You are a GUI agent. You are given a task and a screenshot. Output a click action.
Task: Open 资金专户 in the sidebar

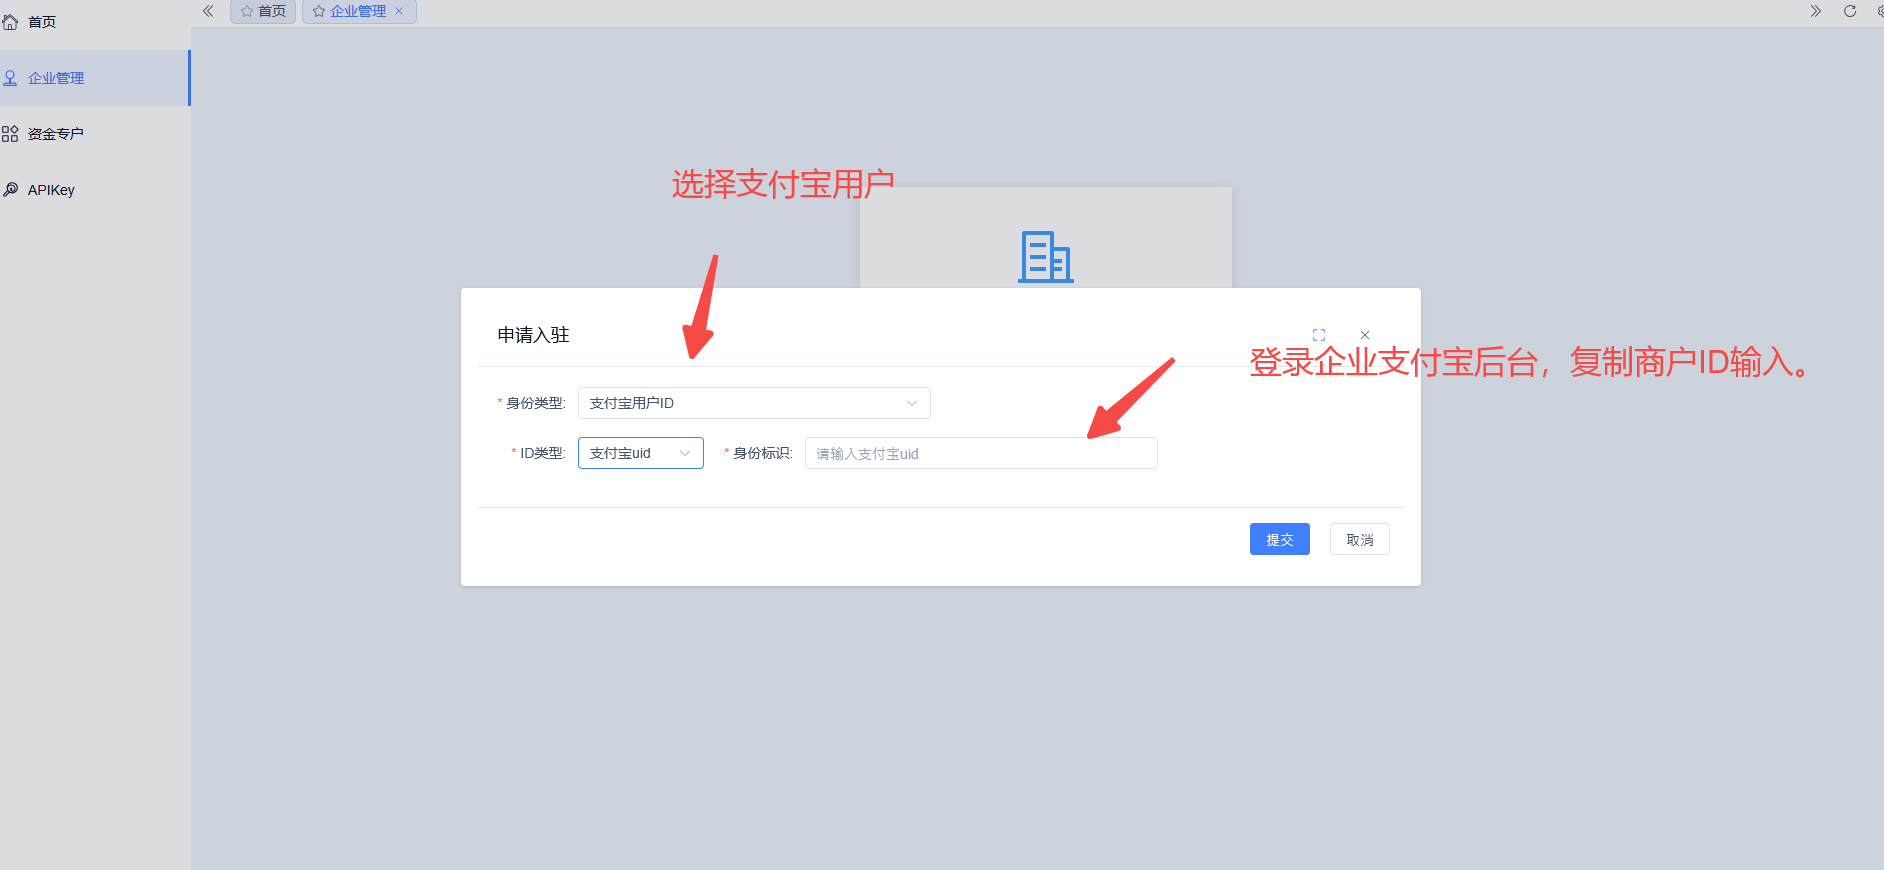pos(56,134)
